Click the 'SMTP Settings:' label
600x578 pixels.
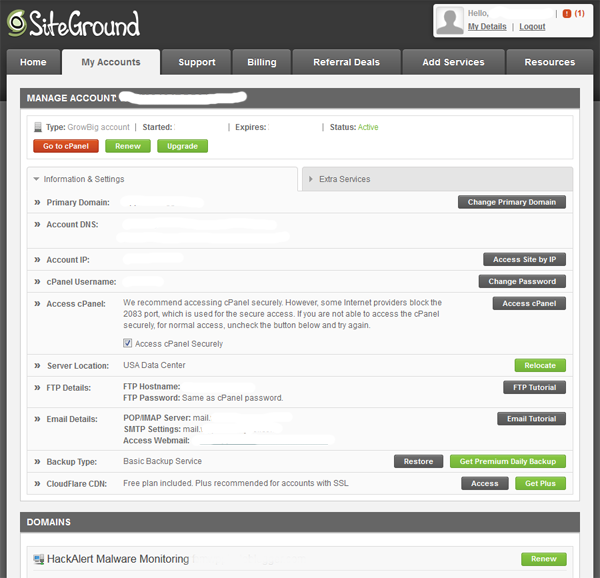click(x=152, y=430)
